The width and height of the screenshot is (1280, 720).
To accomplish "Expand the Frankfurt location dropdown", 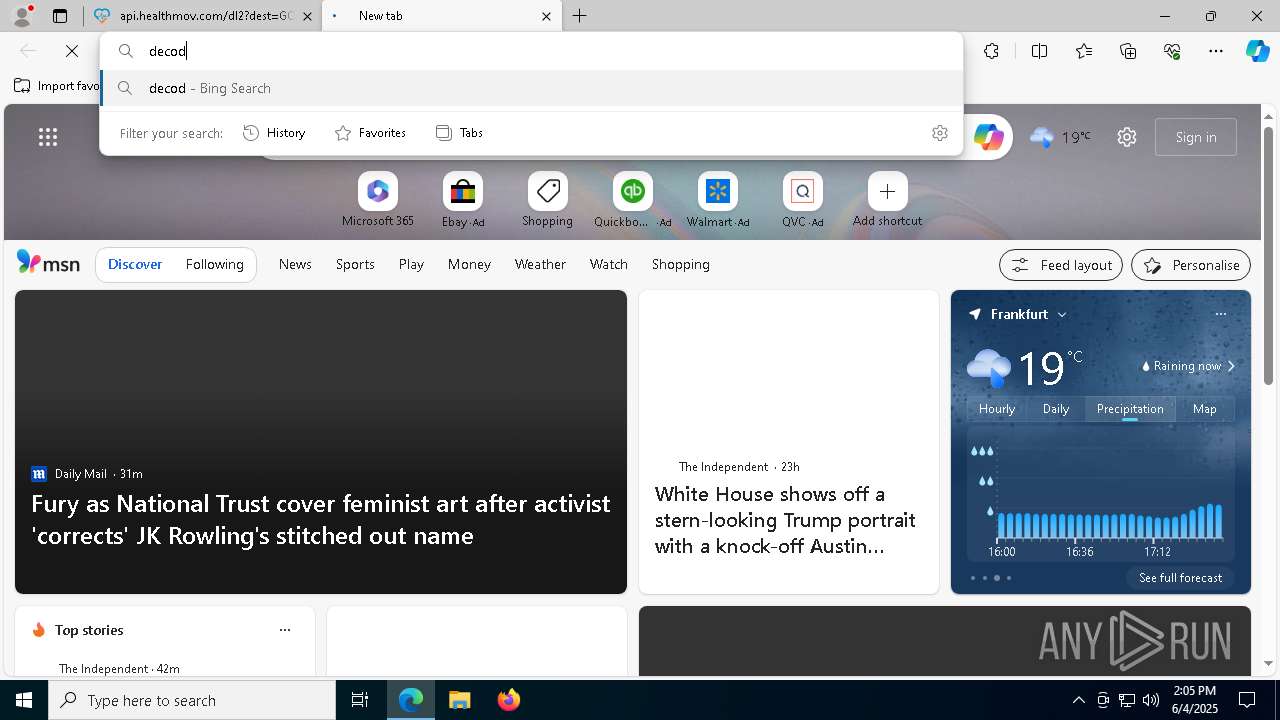I will click(x=1062, y=314).
